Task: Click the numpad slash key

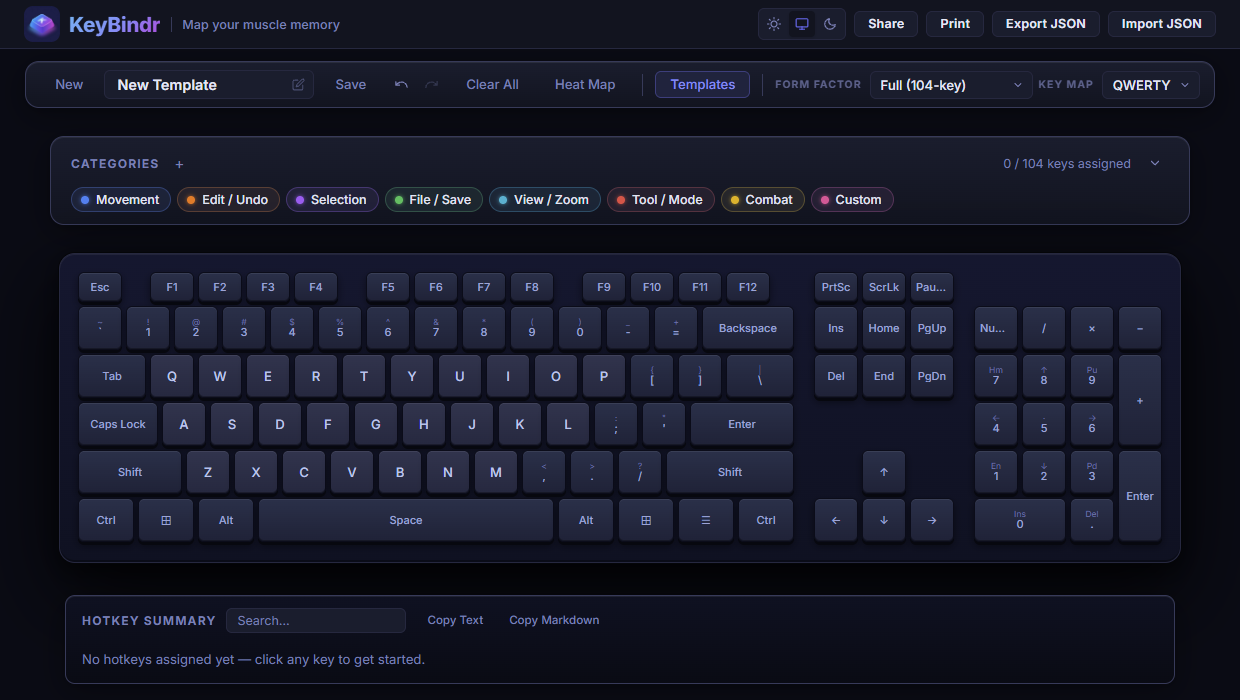Action: click(x=1044, y=328)
